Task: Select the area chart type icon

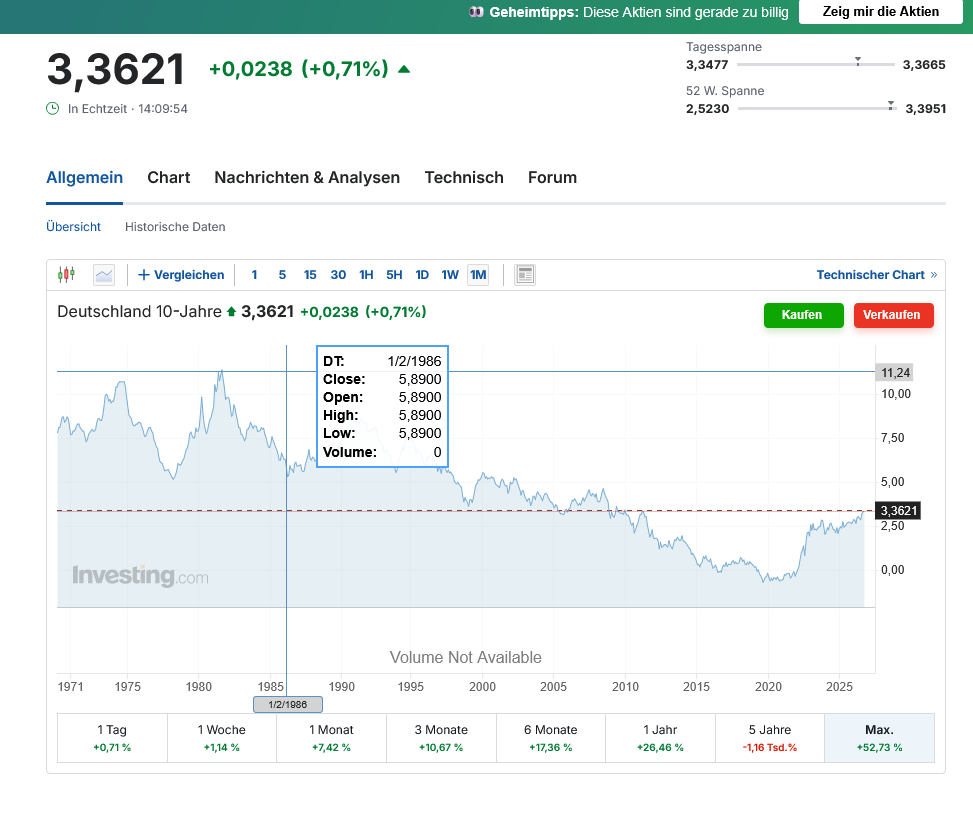Action: [x=104, y=274]
